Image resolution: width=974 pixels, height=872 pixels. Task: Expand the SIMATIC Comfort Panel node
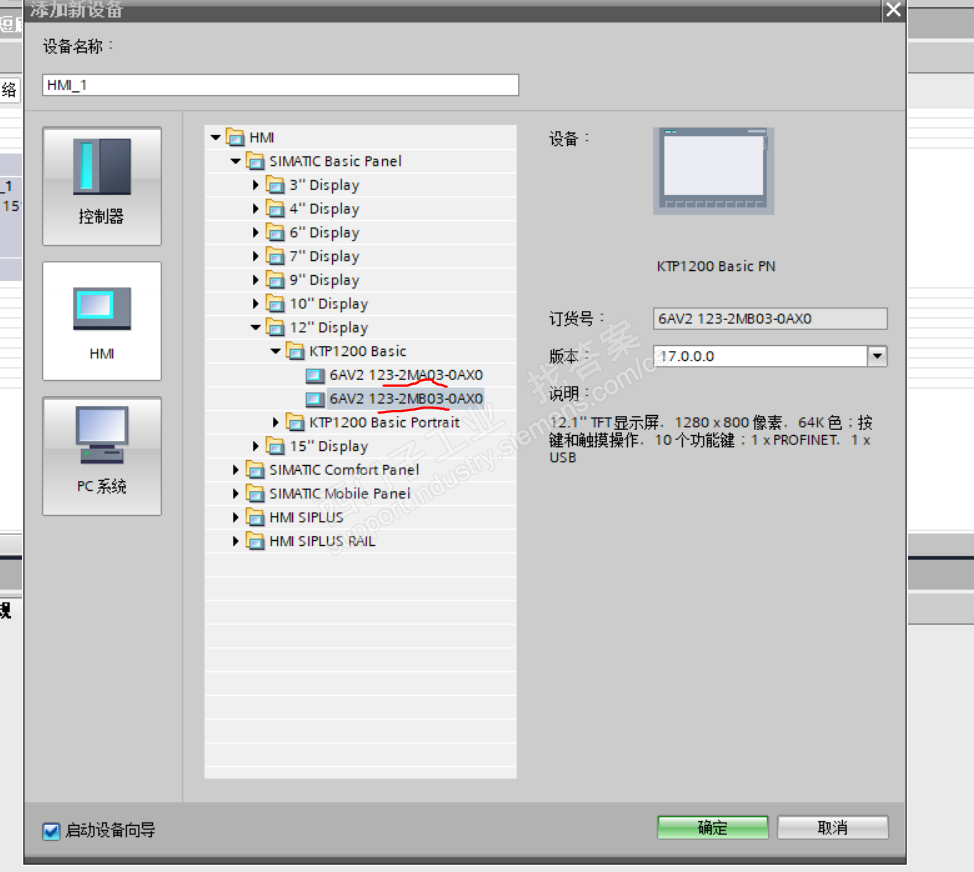point(235,470)
